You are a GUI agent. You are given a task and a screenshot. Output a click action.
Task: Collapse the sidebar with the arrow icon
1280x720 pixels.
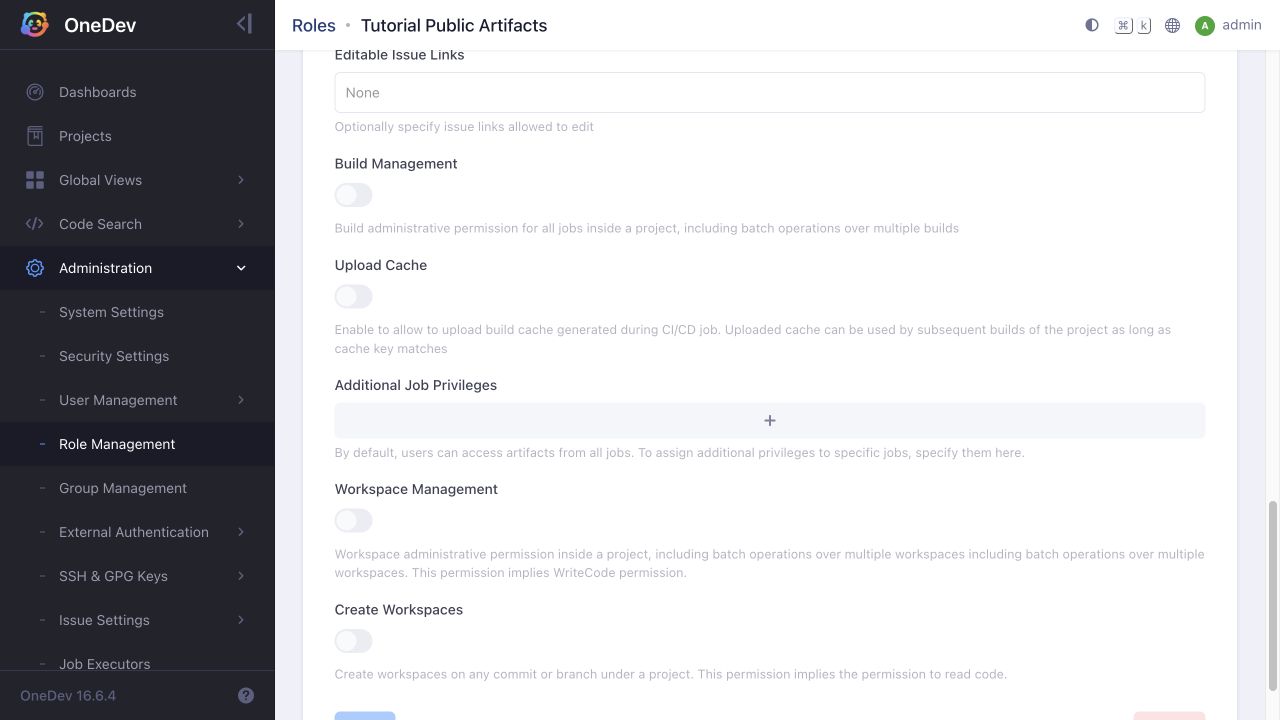tap(244, 24)
